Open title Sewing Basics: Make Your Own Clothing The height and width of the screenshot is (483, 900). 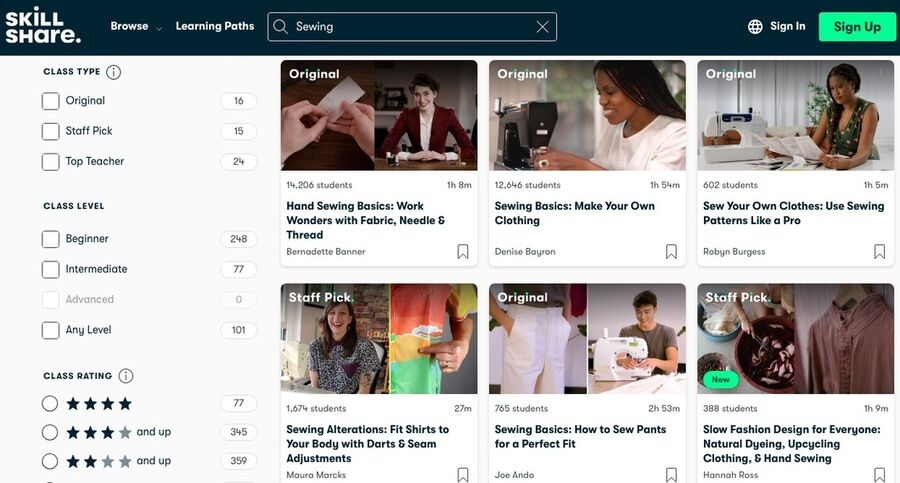pos(575,213)
